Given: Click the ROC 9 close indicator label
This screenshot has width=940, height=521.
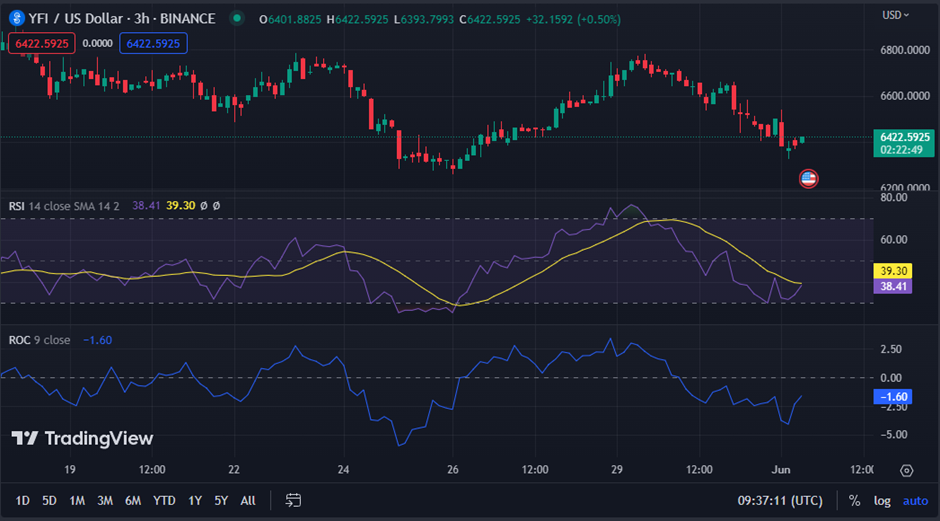Looking at the screenshot, I should coord(40,340).
